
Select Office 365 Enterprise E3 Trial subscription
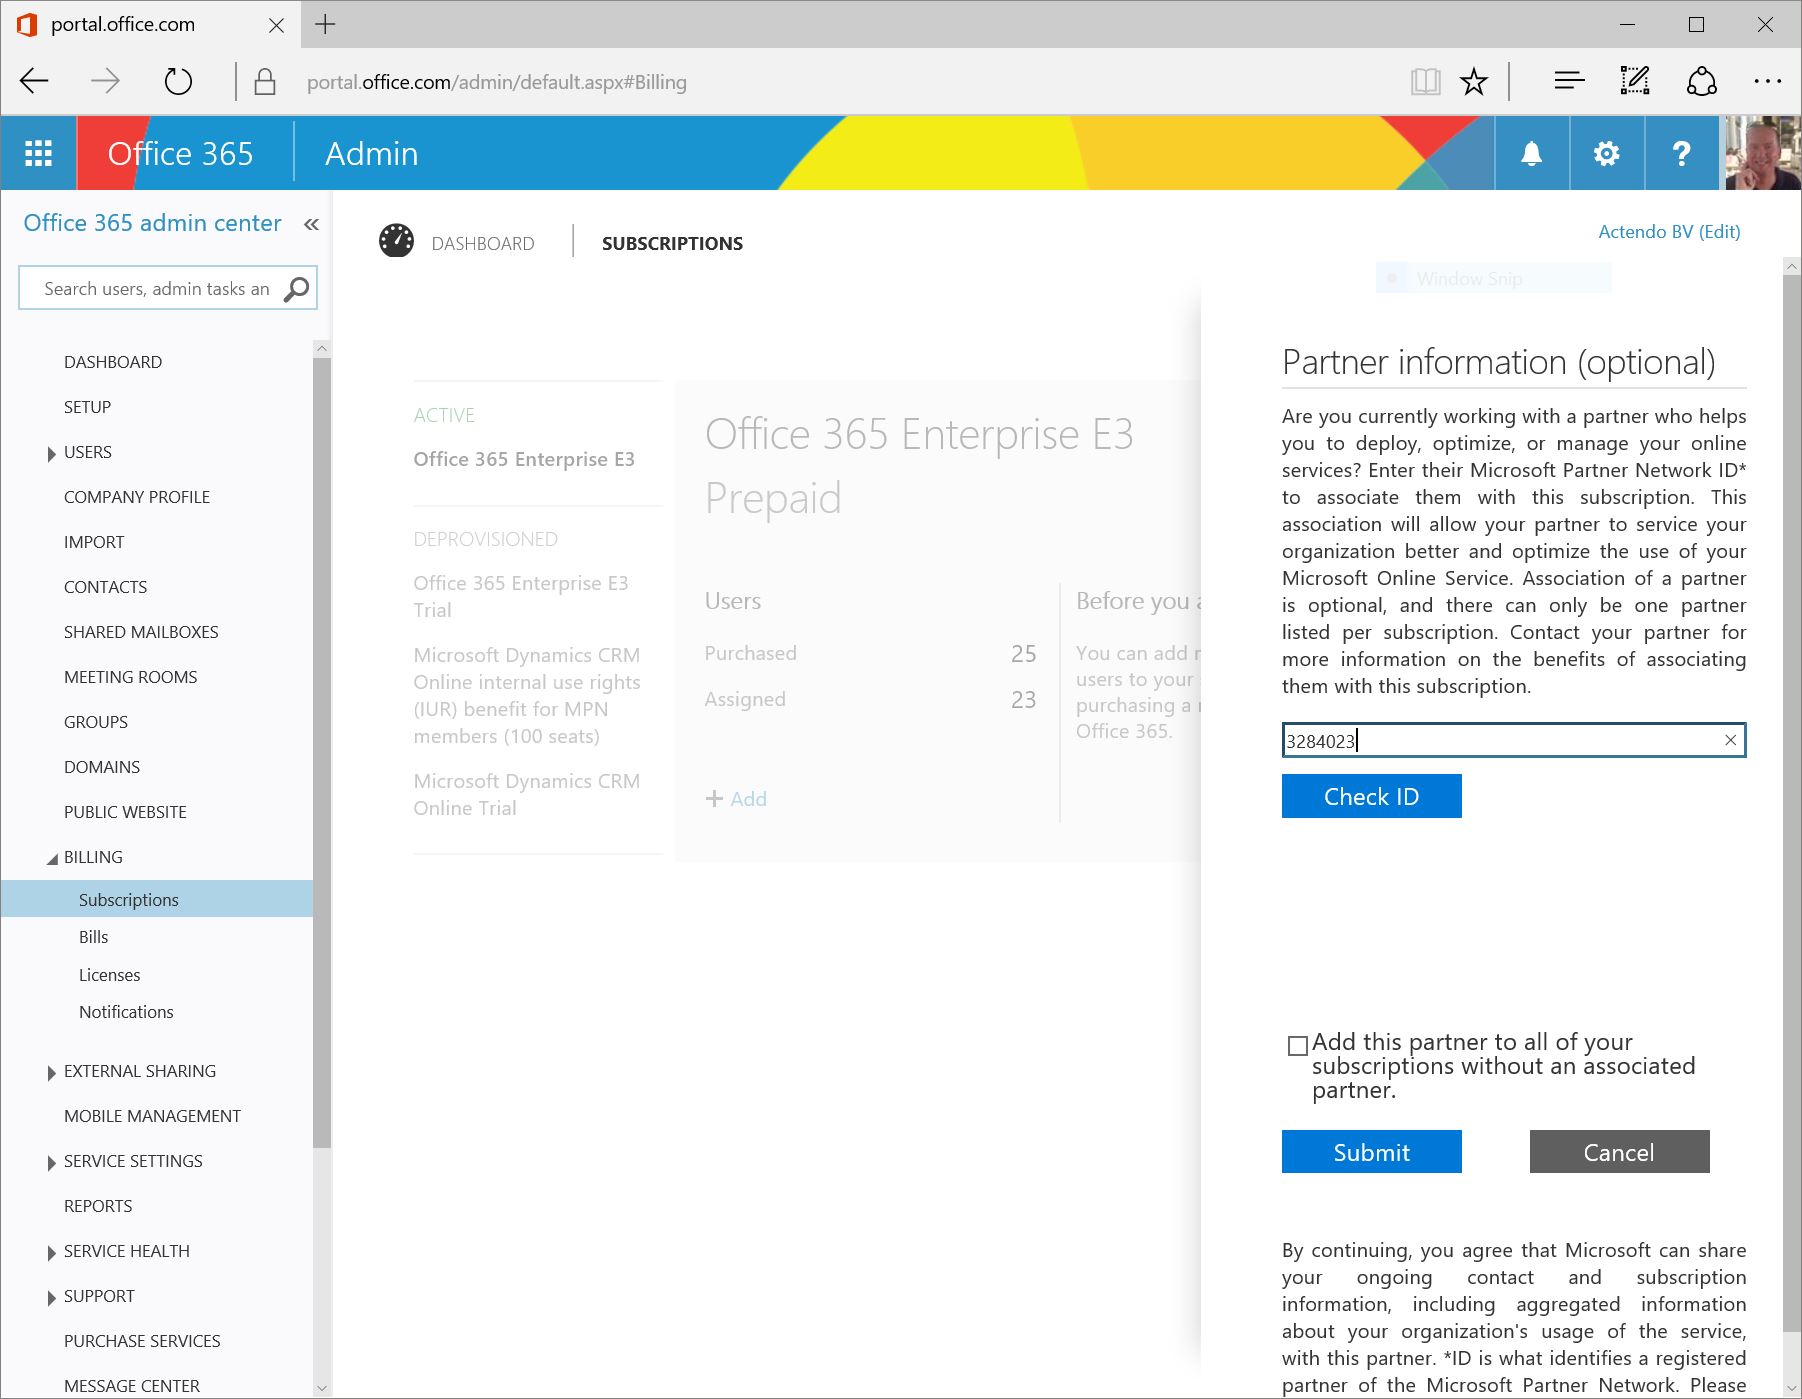tap(521, 596)
